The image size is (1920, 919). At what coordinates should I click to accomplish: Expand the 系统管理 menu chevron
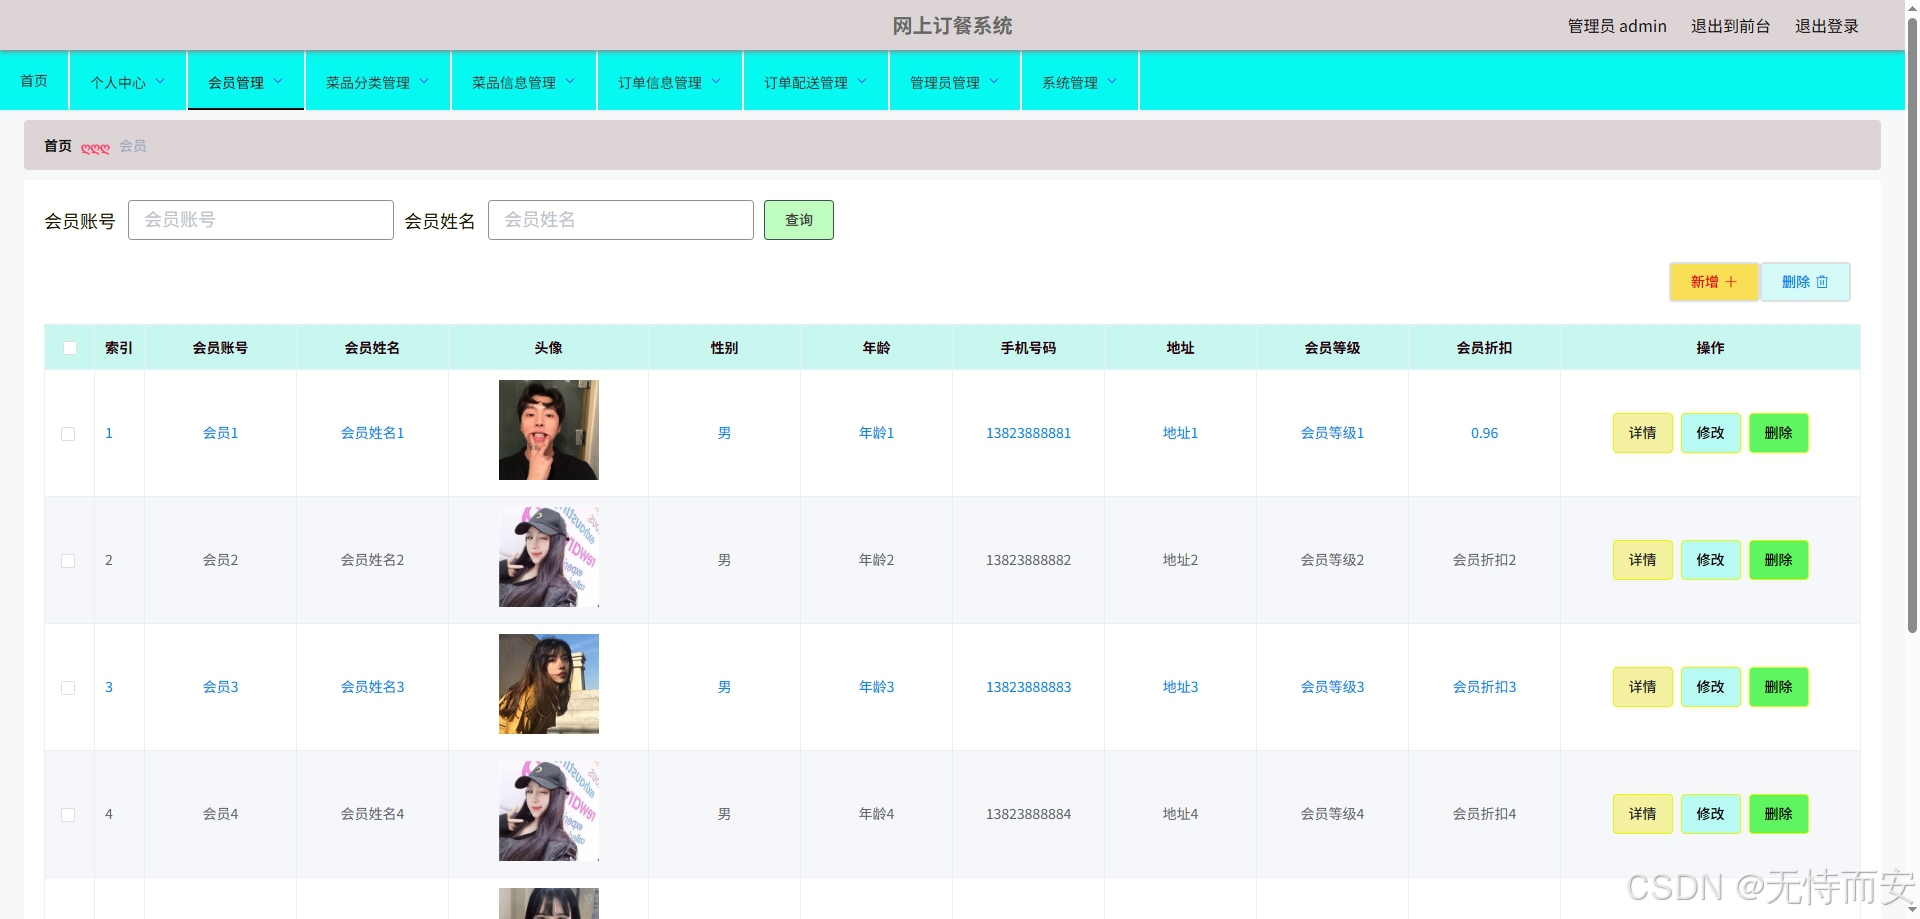(x=1112, y=82)
